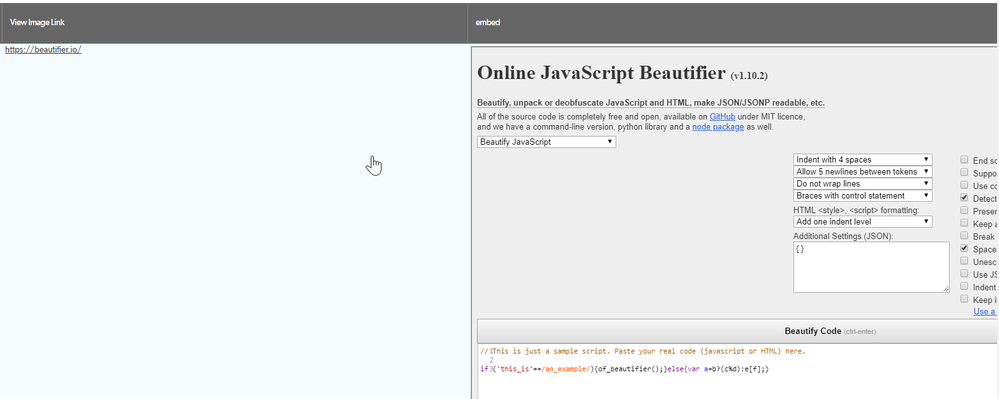Viewport: 999px width, 399px height.
Task: Tick the 'Break...' checkbox
Action: pos(965,236)
